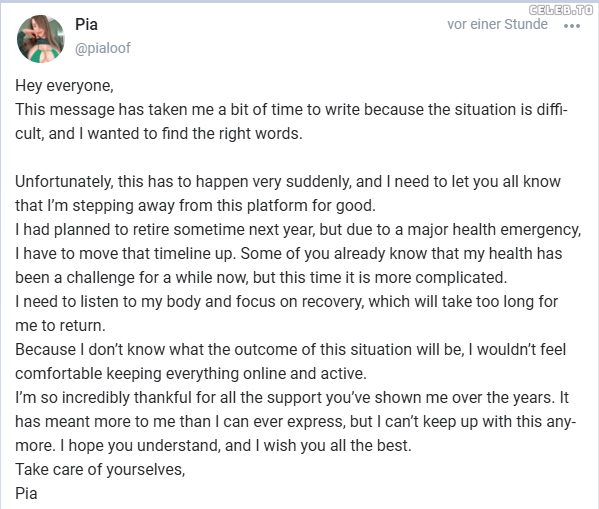Screen dimensions: 599x509
Task: Click the line starting 'Because I don't know'
Action: pos(290,350)
